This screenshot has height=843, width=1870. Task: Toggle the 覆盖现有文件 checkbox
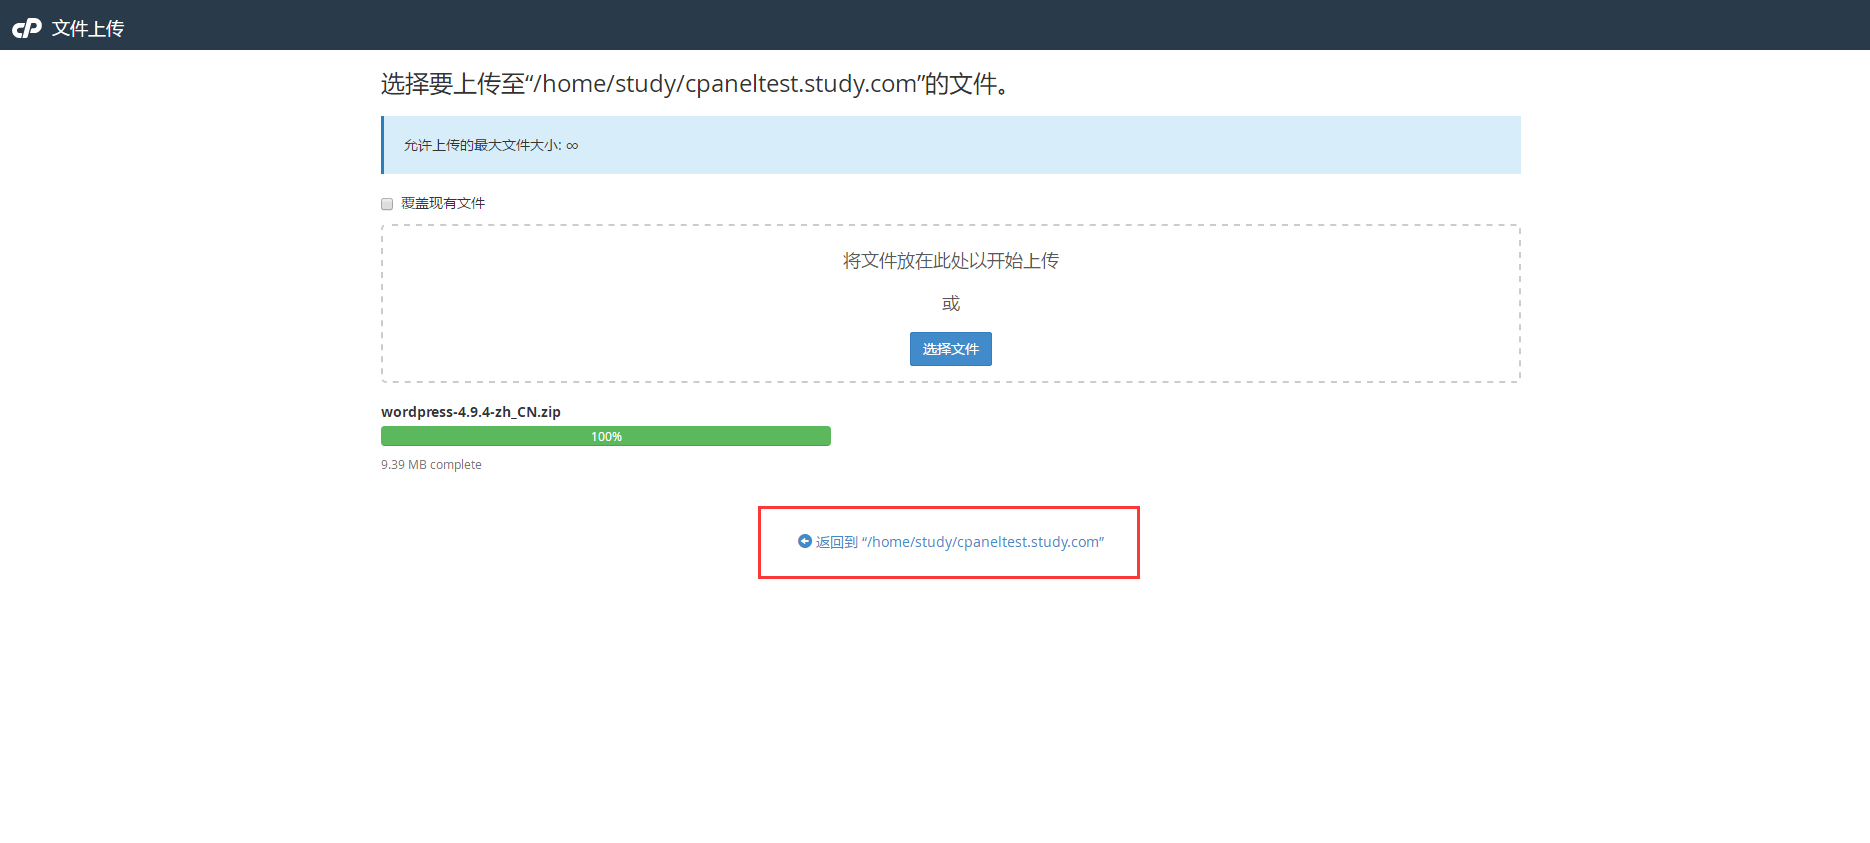click(x=387, y=204)
